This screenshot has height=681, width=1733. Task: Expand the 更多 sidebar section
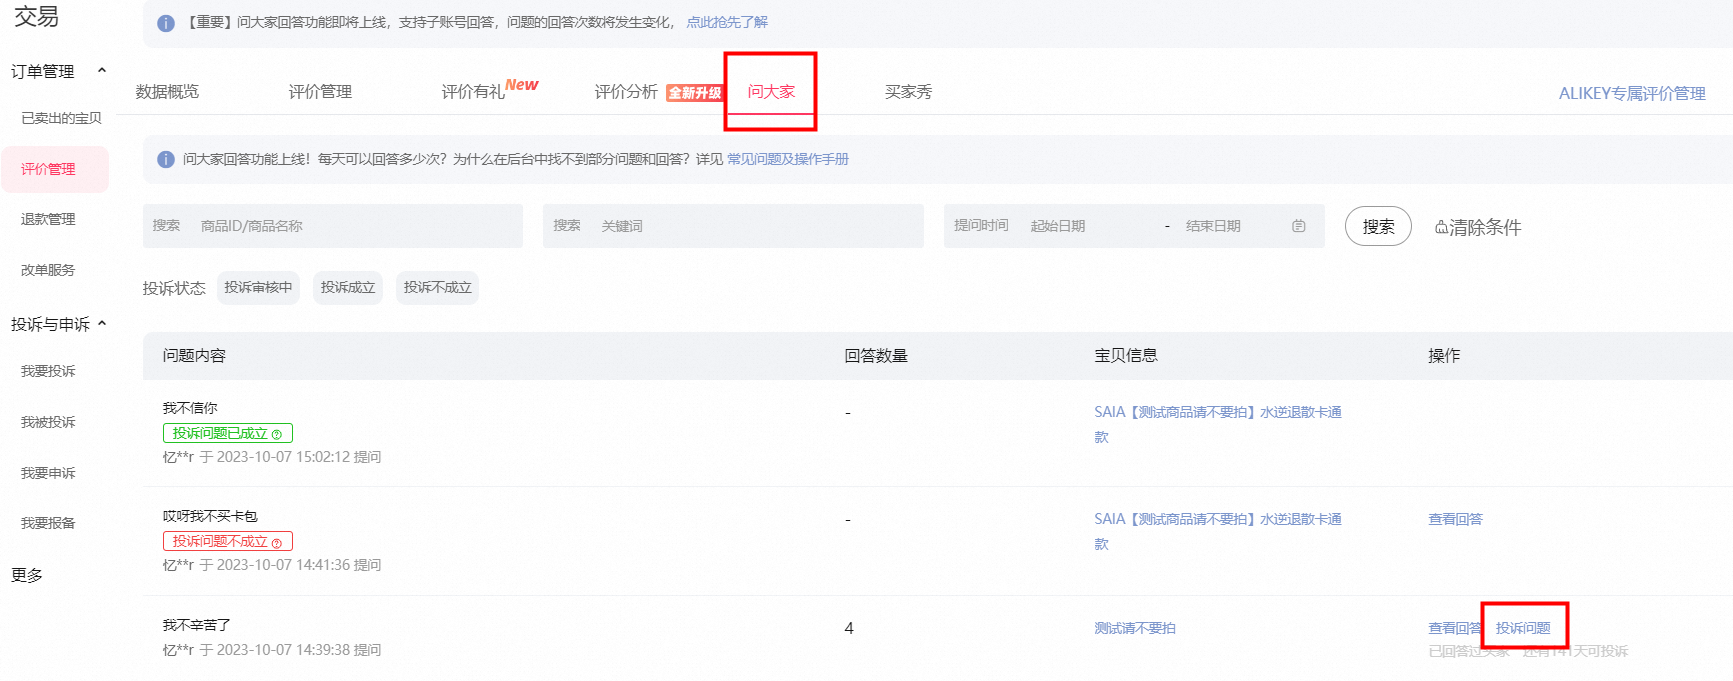[x=27, y=575]
